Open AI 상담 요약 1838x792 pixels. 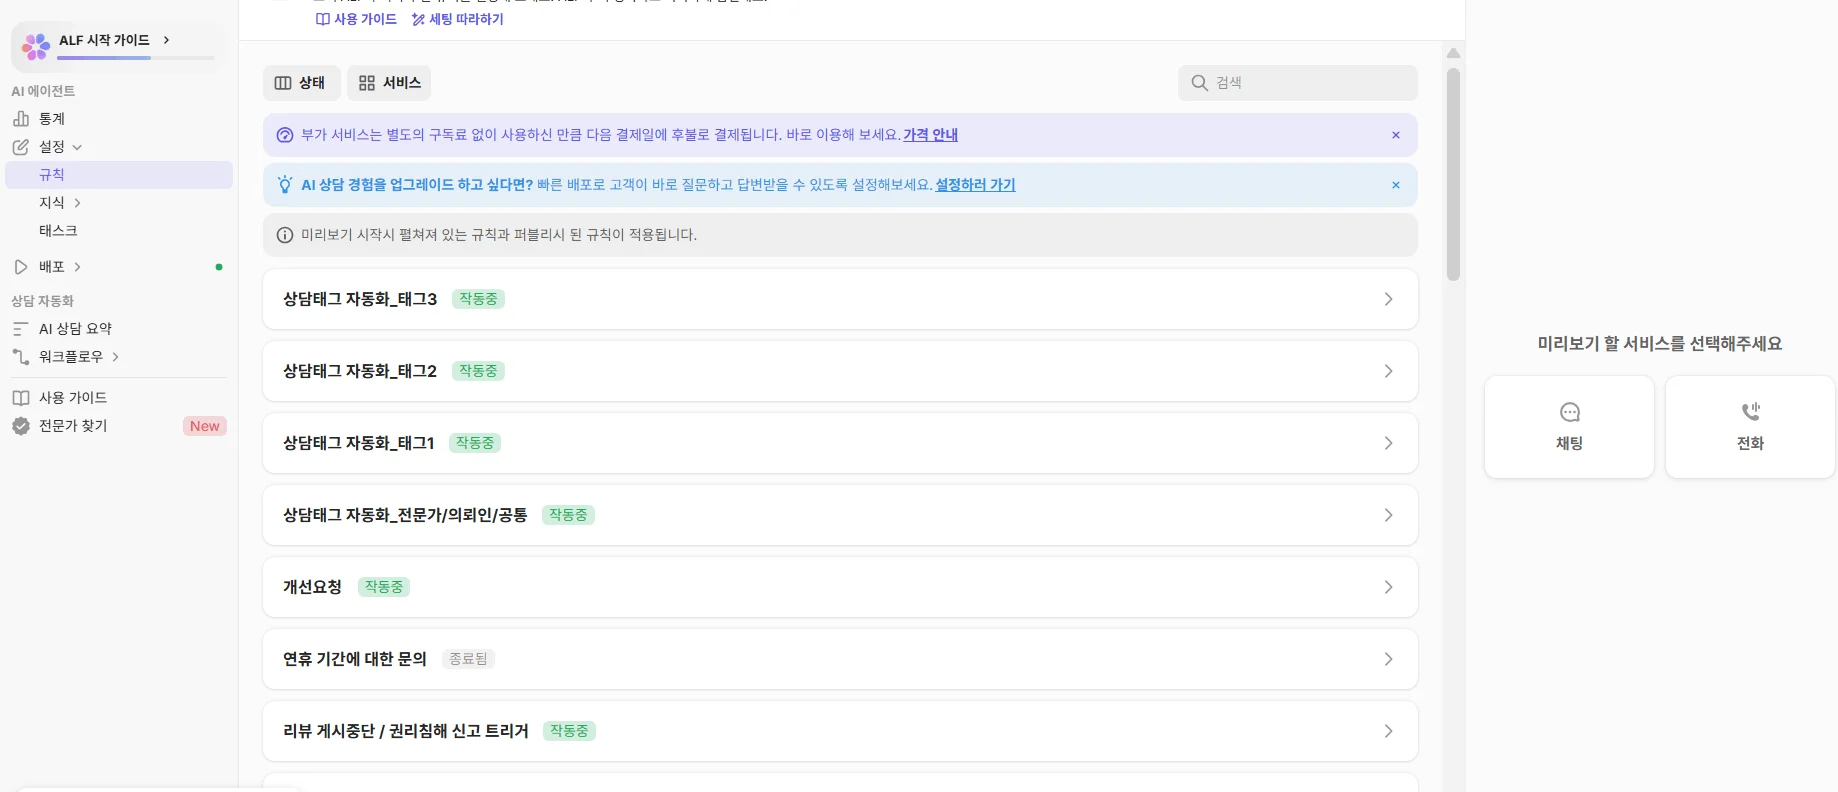pyautogui.click(x=75, y=329)
